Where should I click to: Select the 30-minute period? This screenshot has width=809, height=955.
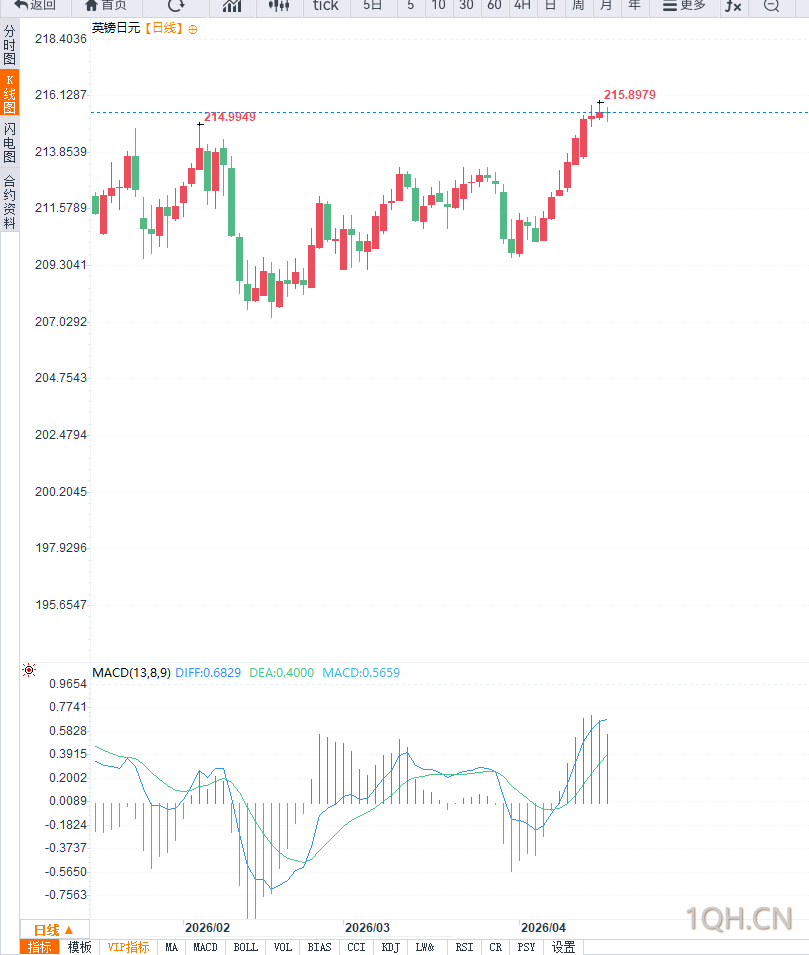(x=466, y=6)
